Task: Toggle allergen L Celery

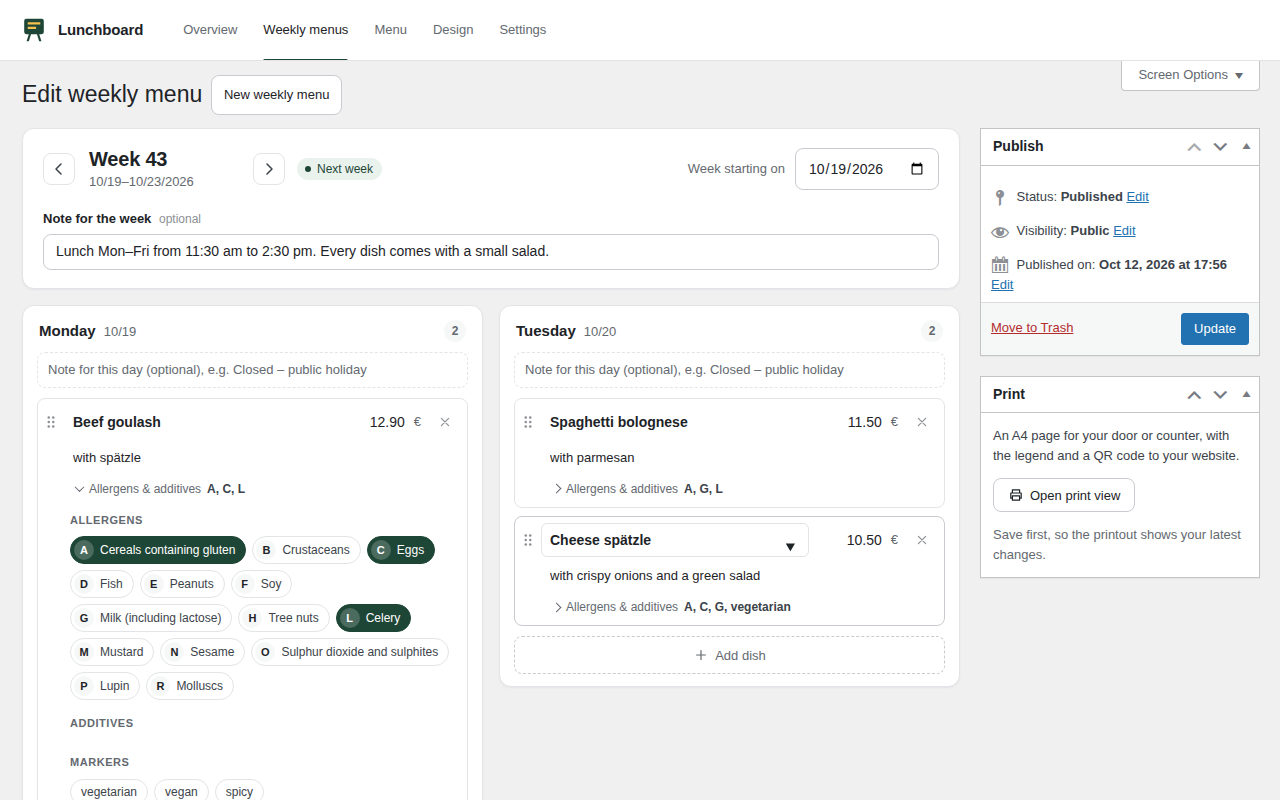Action: [373, 618]
